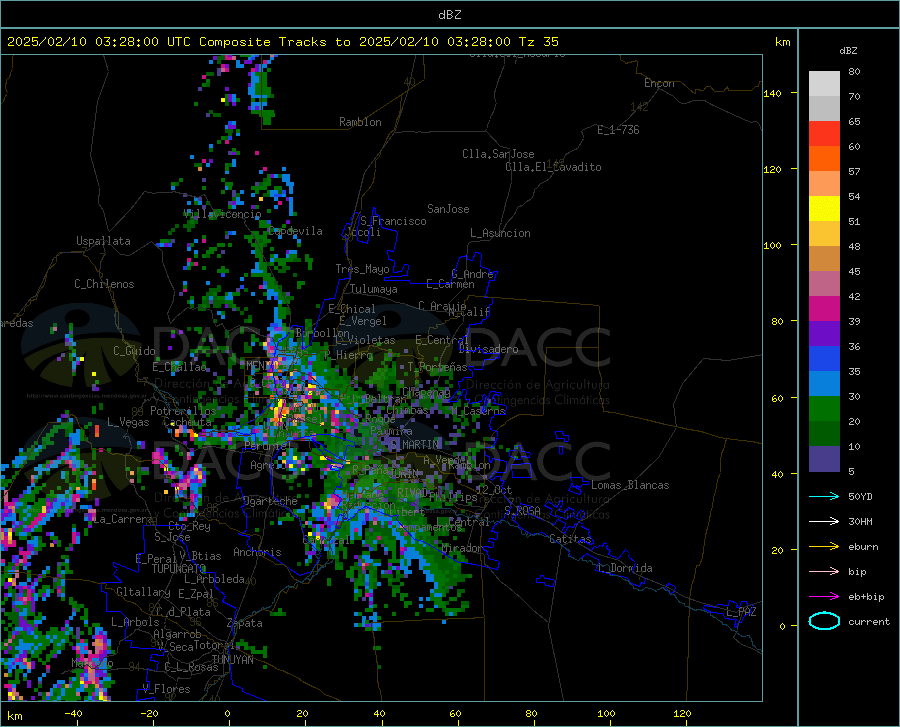The image size is (900, 727).
Task: Click the eburn legend label
Action: coord(863,547)
